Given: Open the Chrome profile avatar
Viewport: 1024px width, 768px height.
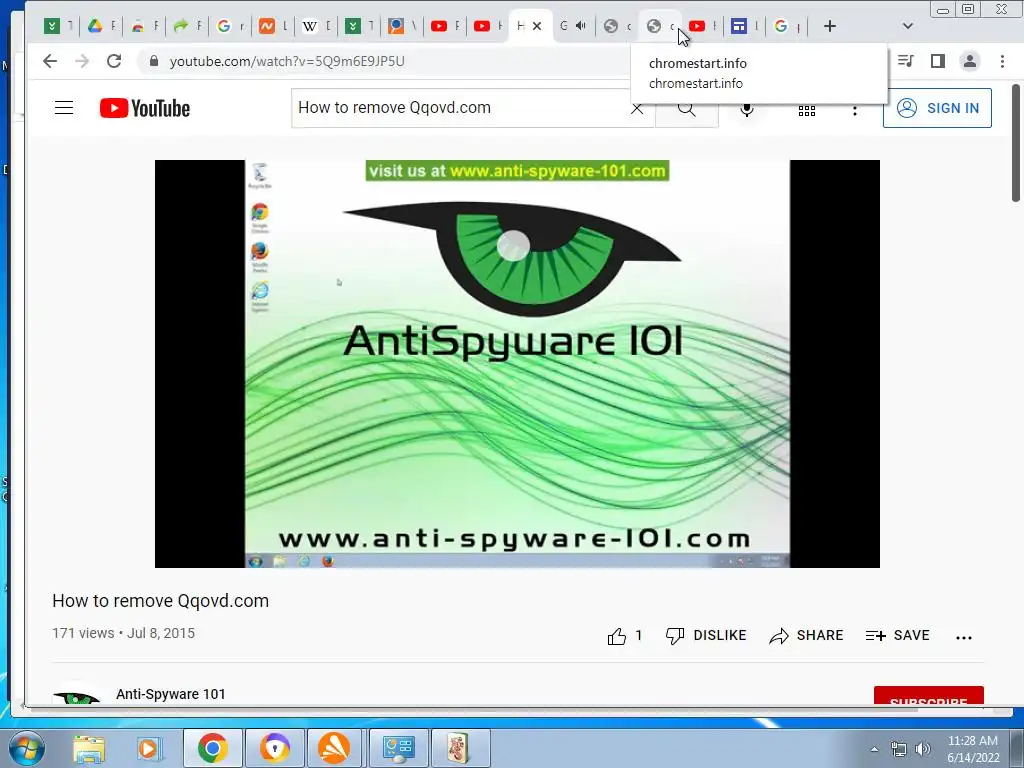Looking at the screenshot, I should click(970, 61).
